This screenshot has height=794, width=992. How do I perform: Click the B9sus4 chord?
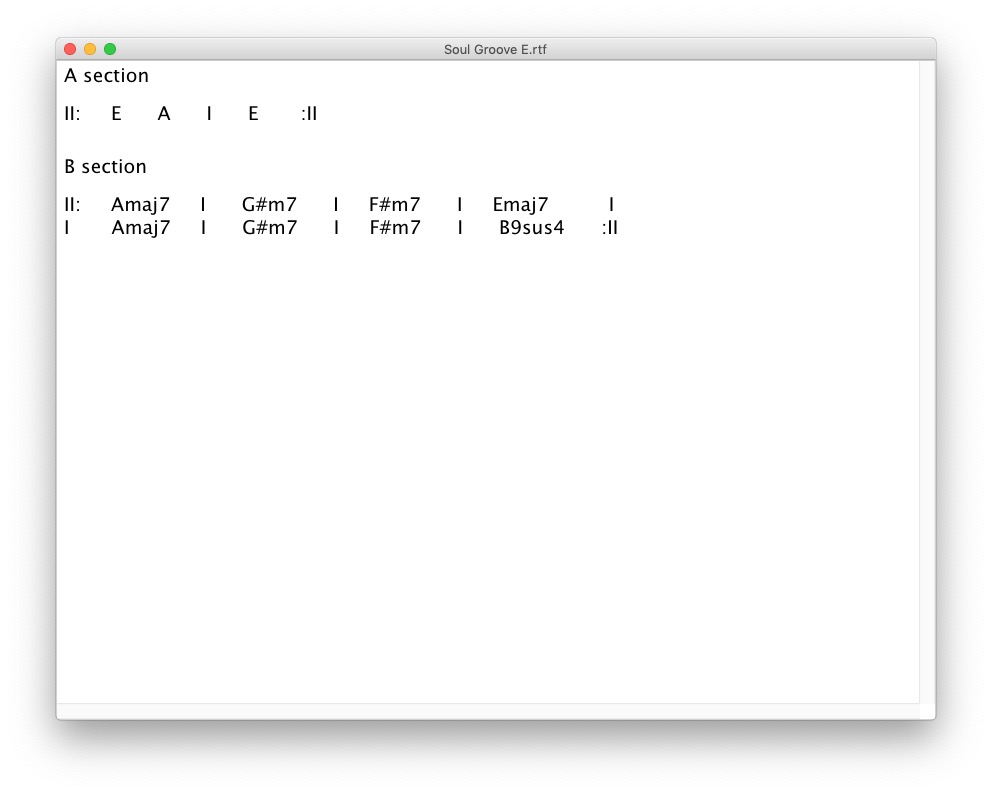[532, 228]
